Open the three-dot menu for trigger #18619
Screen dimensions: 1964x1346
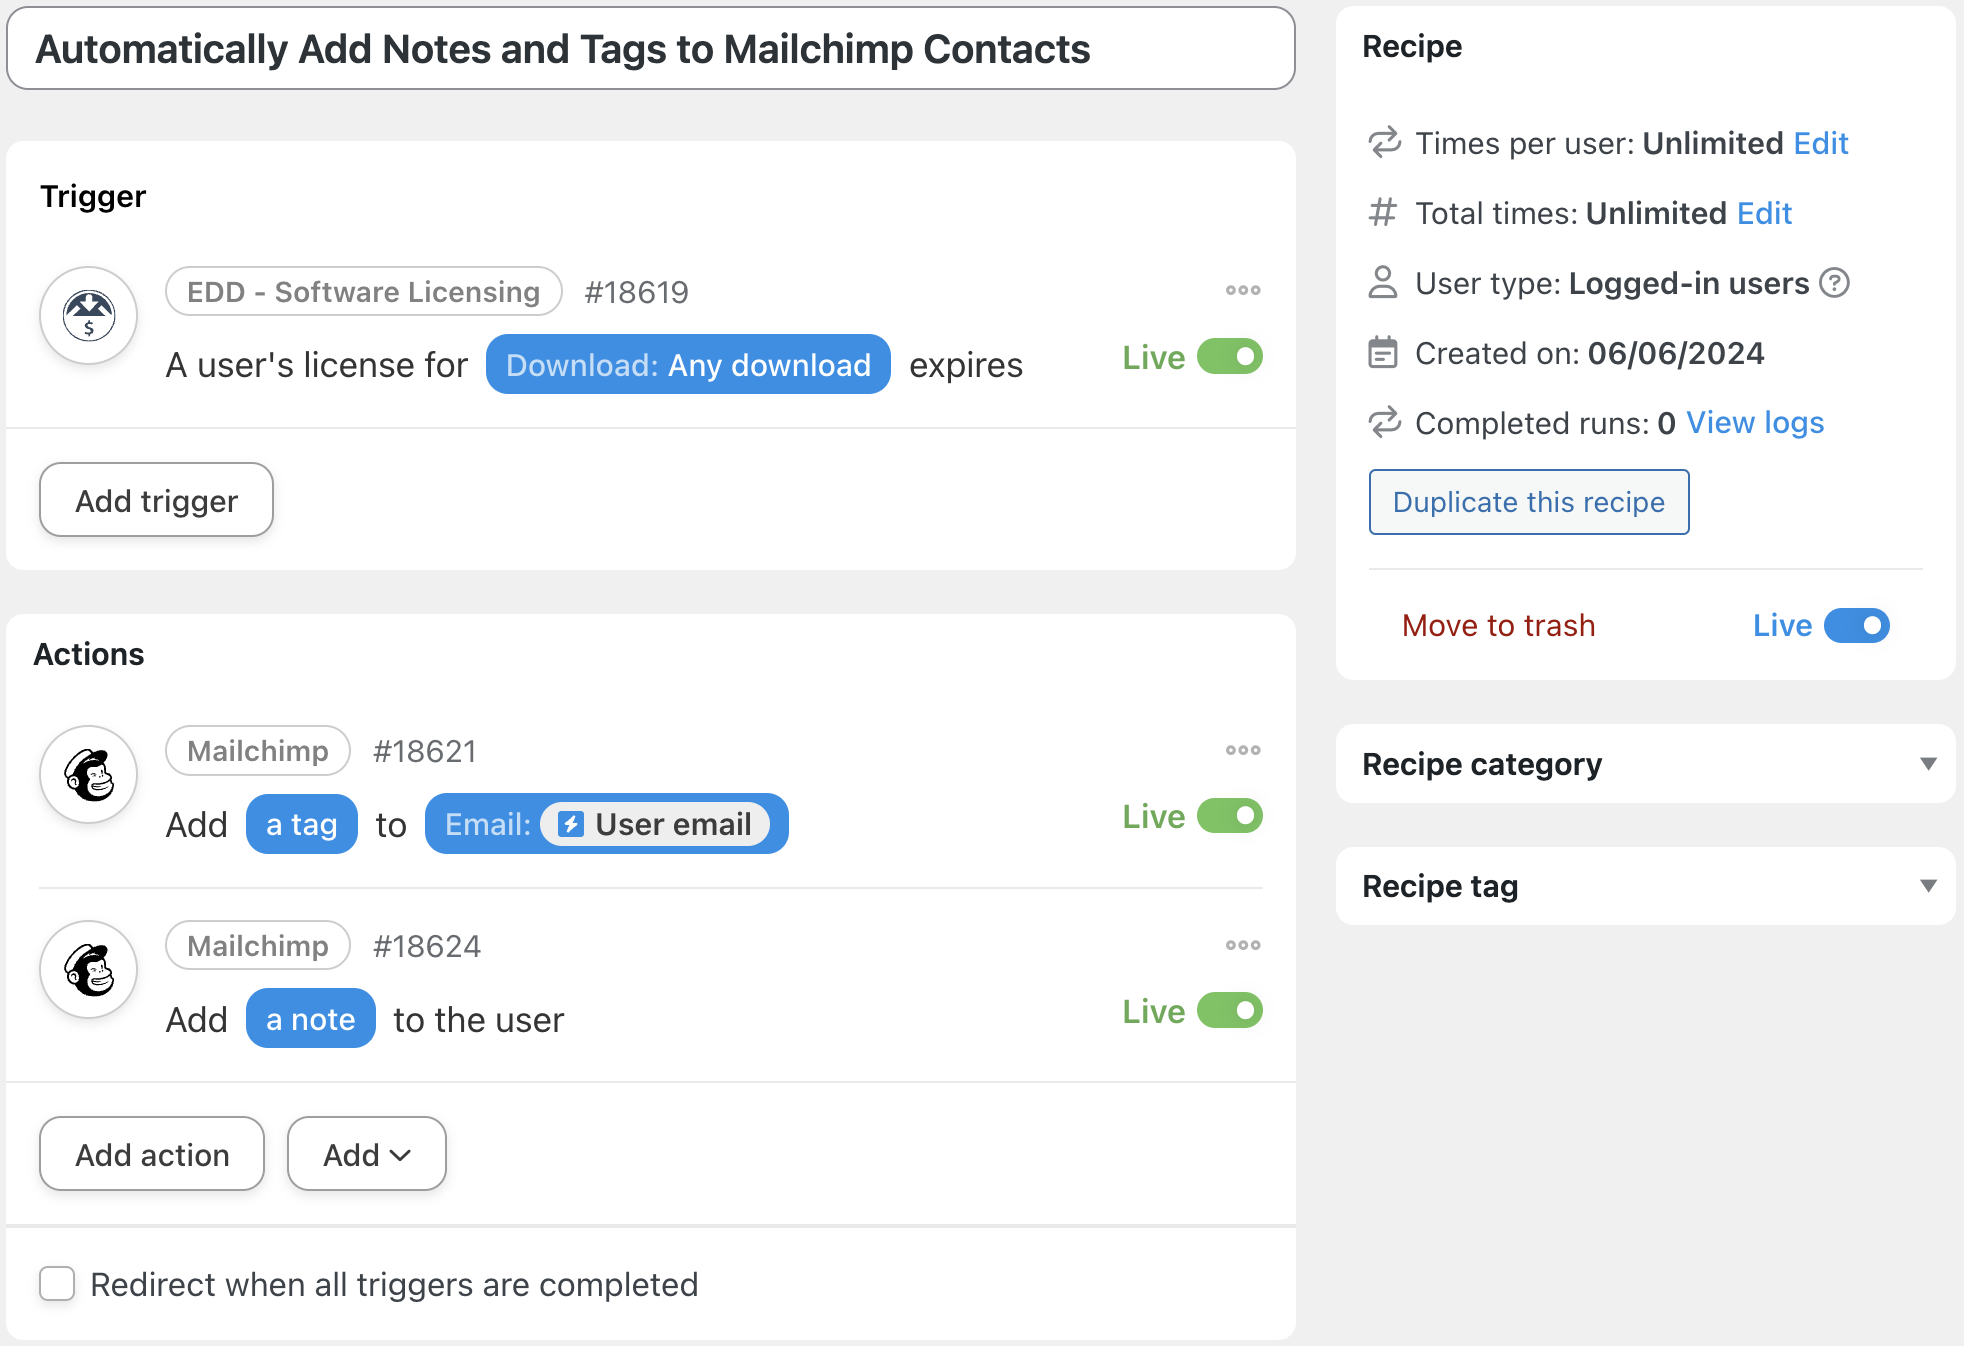pyautogui.click(x=1243, y=290)
